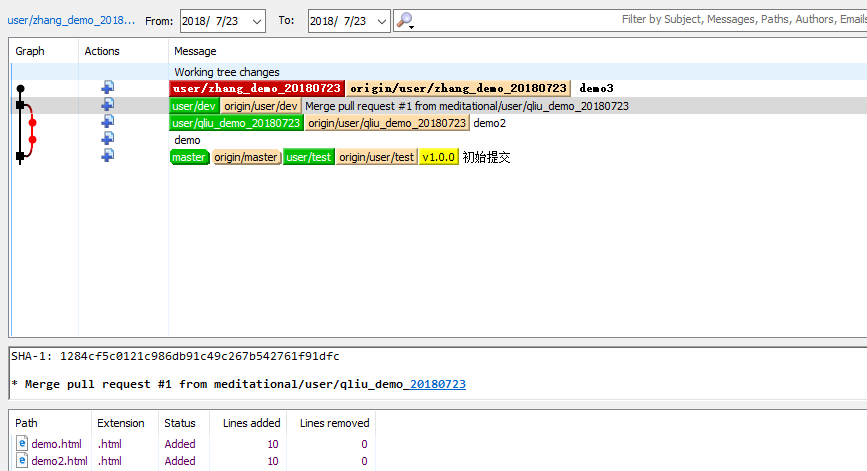Image resolution: width=867 pixels, height=471 pixels.
Task: Open the To date dropdown
Action: coord(380,20)
